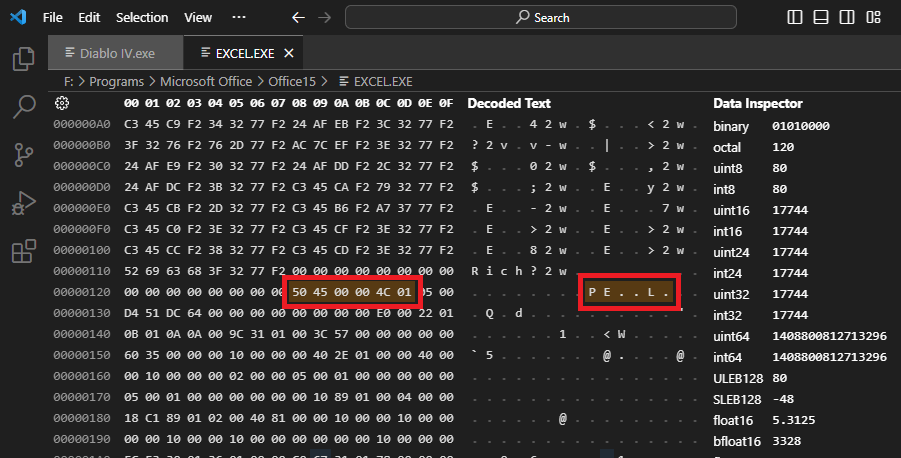Click the 00000100 row offset
The width and height of the screenshot is (901, 458).
[82, 250]
